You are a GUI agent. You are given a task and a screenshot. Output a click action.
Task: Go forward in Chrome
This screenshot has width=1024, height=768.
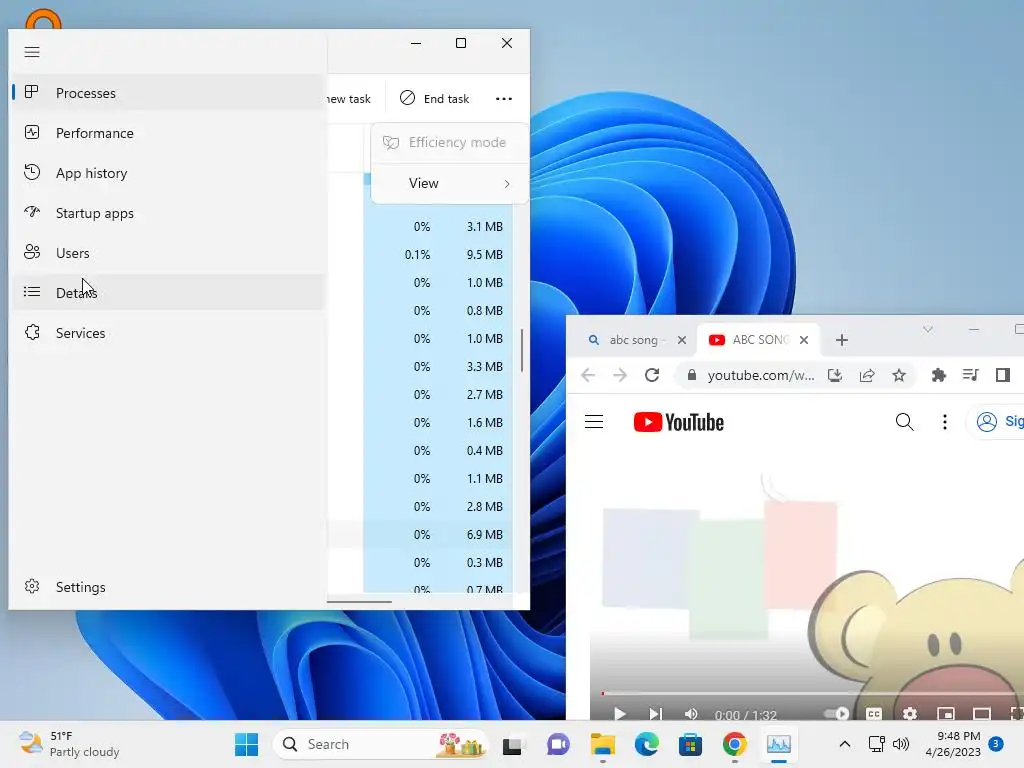620,376
